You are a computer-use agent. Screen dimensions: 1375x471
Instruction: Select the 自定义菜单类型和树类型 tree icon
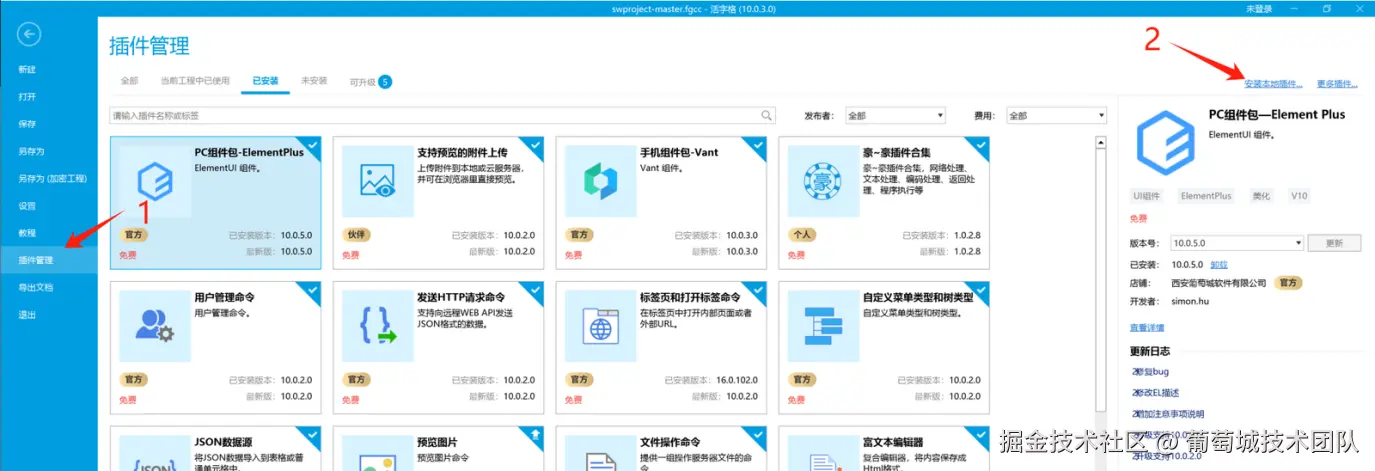coord(823,326)
